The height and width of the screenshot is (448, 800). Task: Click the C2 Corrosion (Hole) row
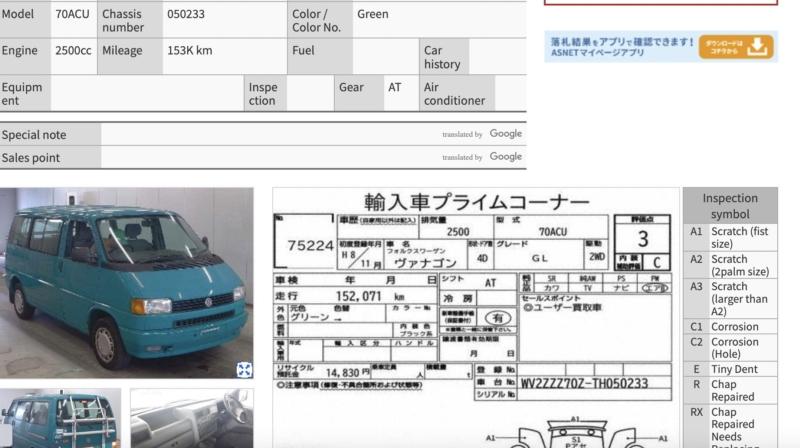click(730, 348)
